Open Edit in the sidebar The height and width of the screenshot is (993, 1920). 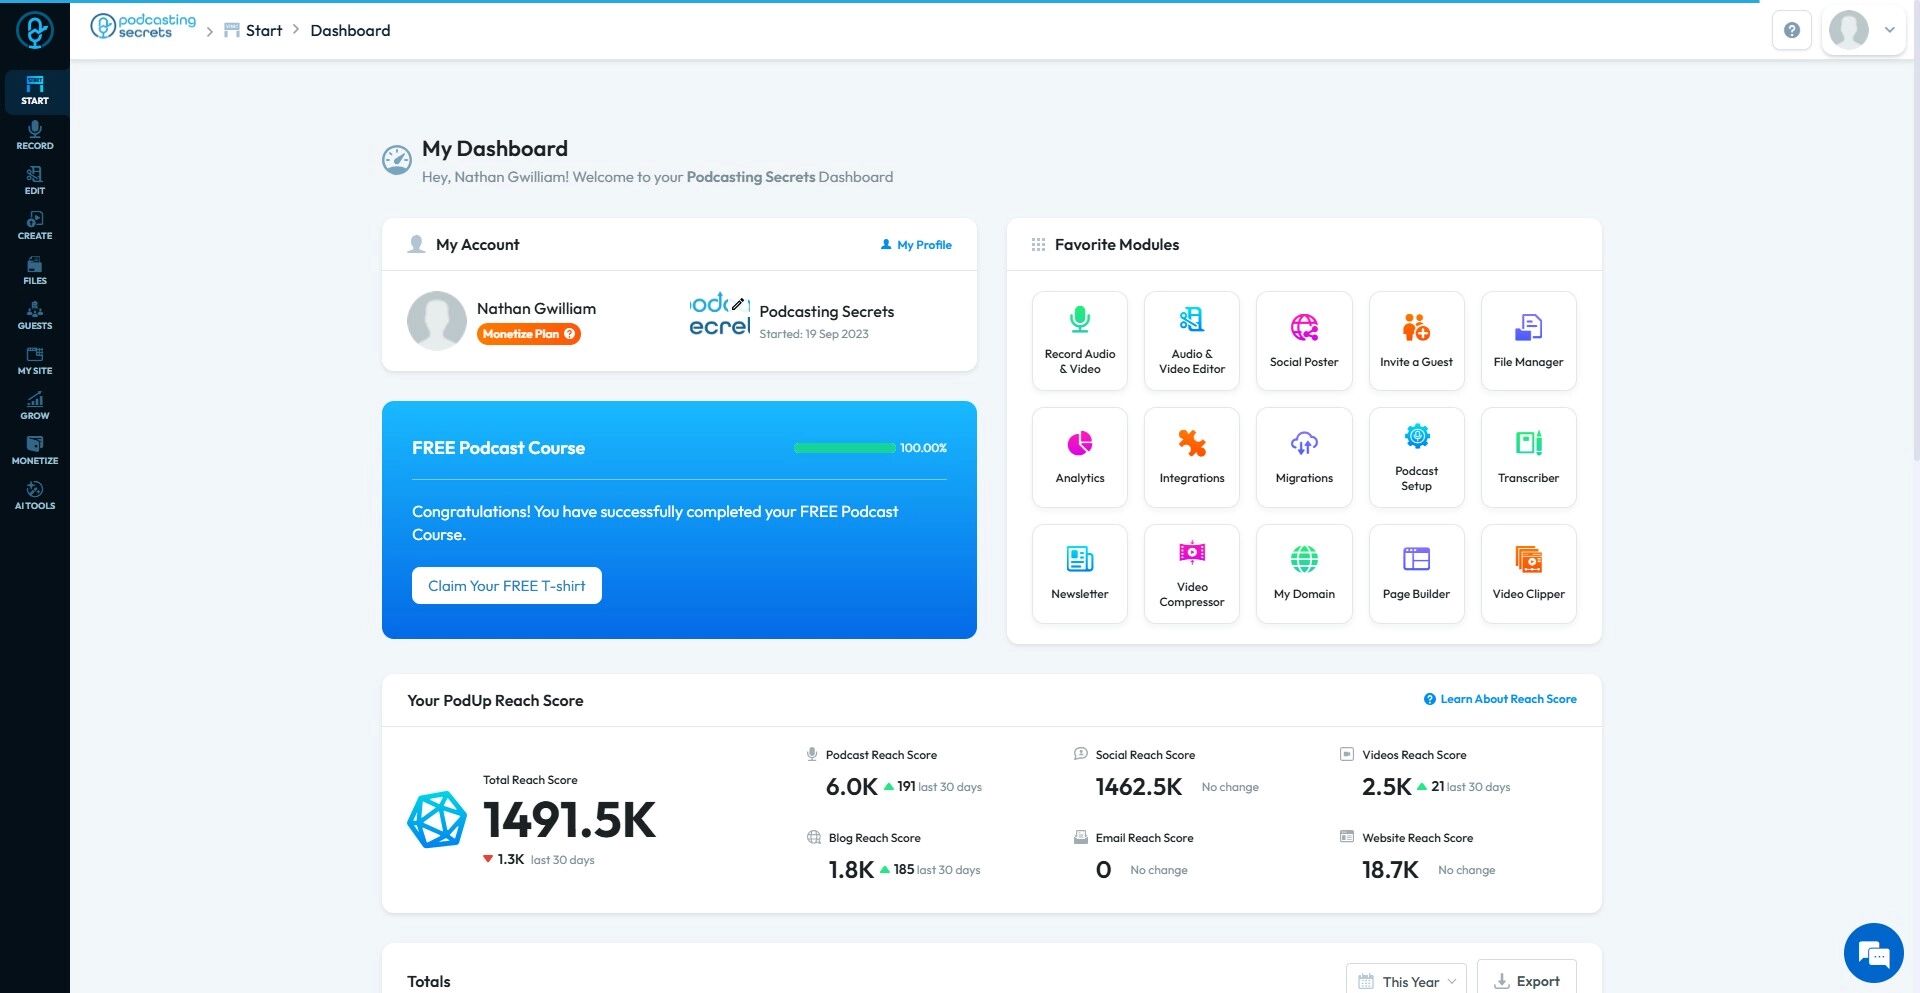coord(35,180)
